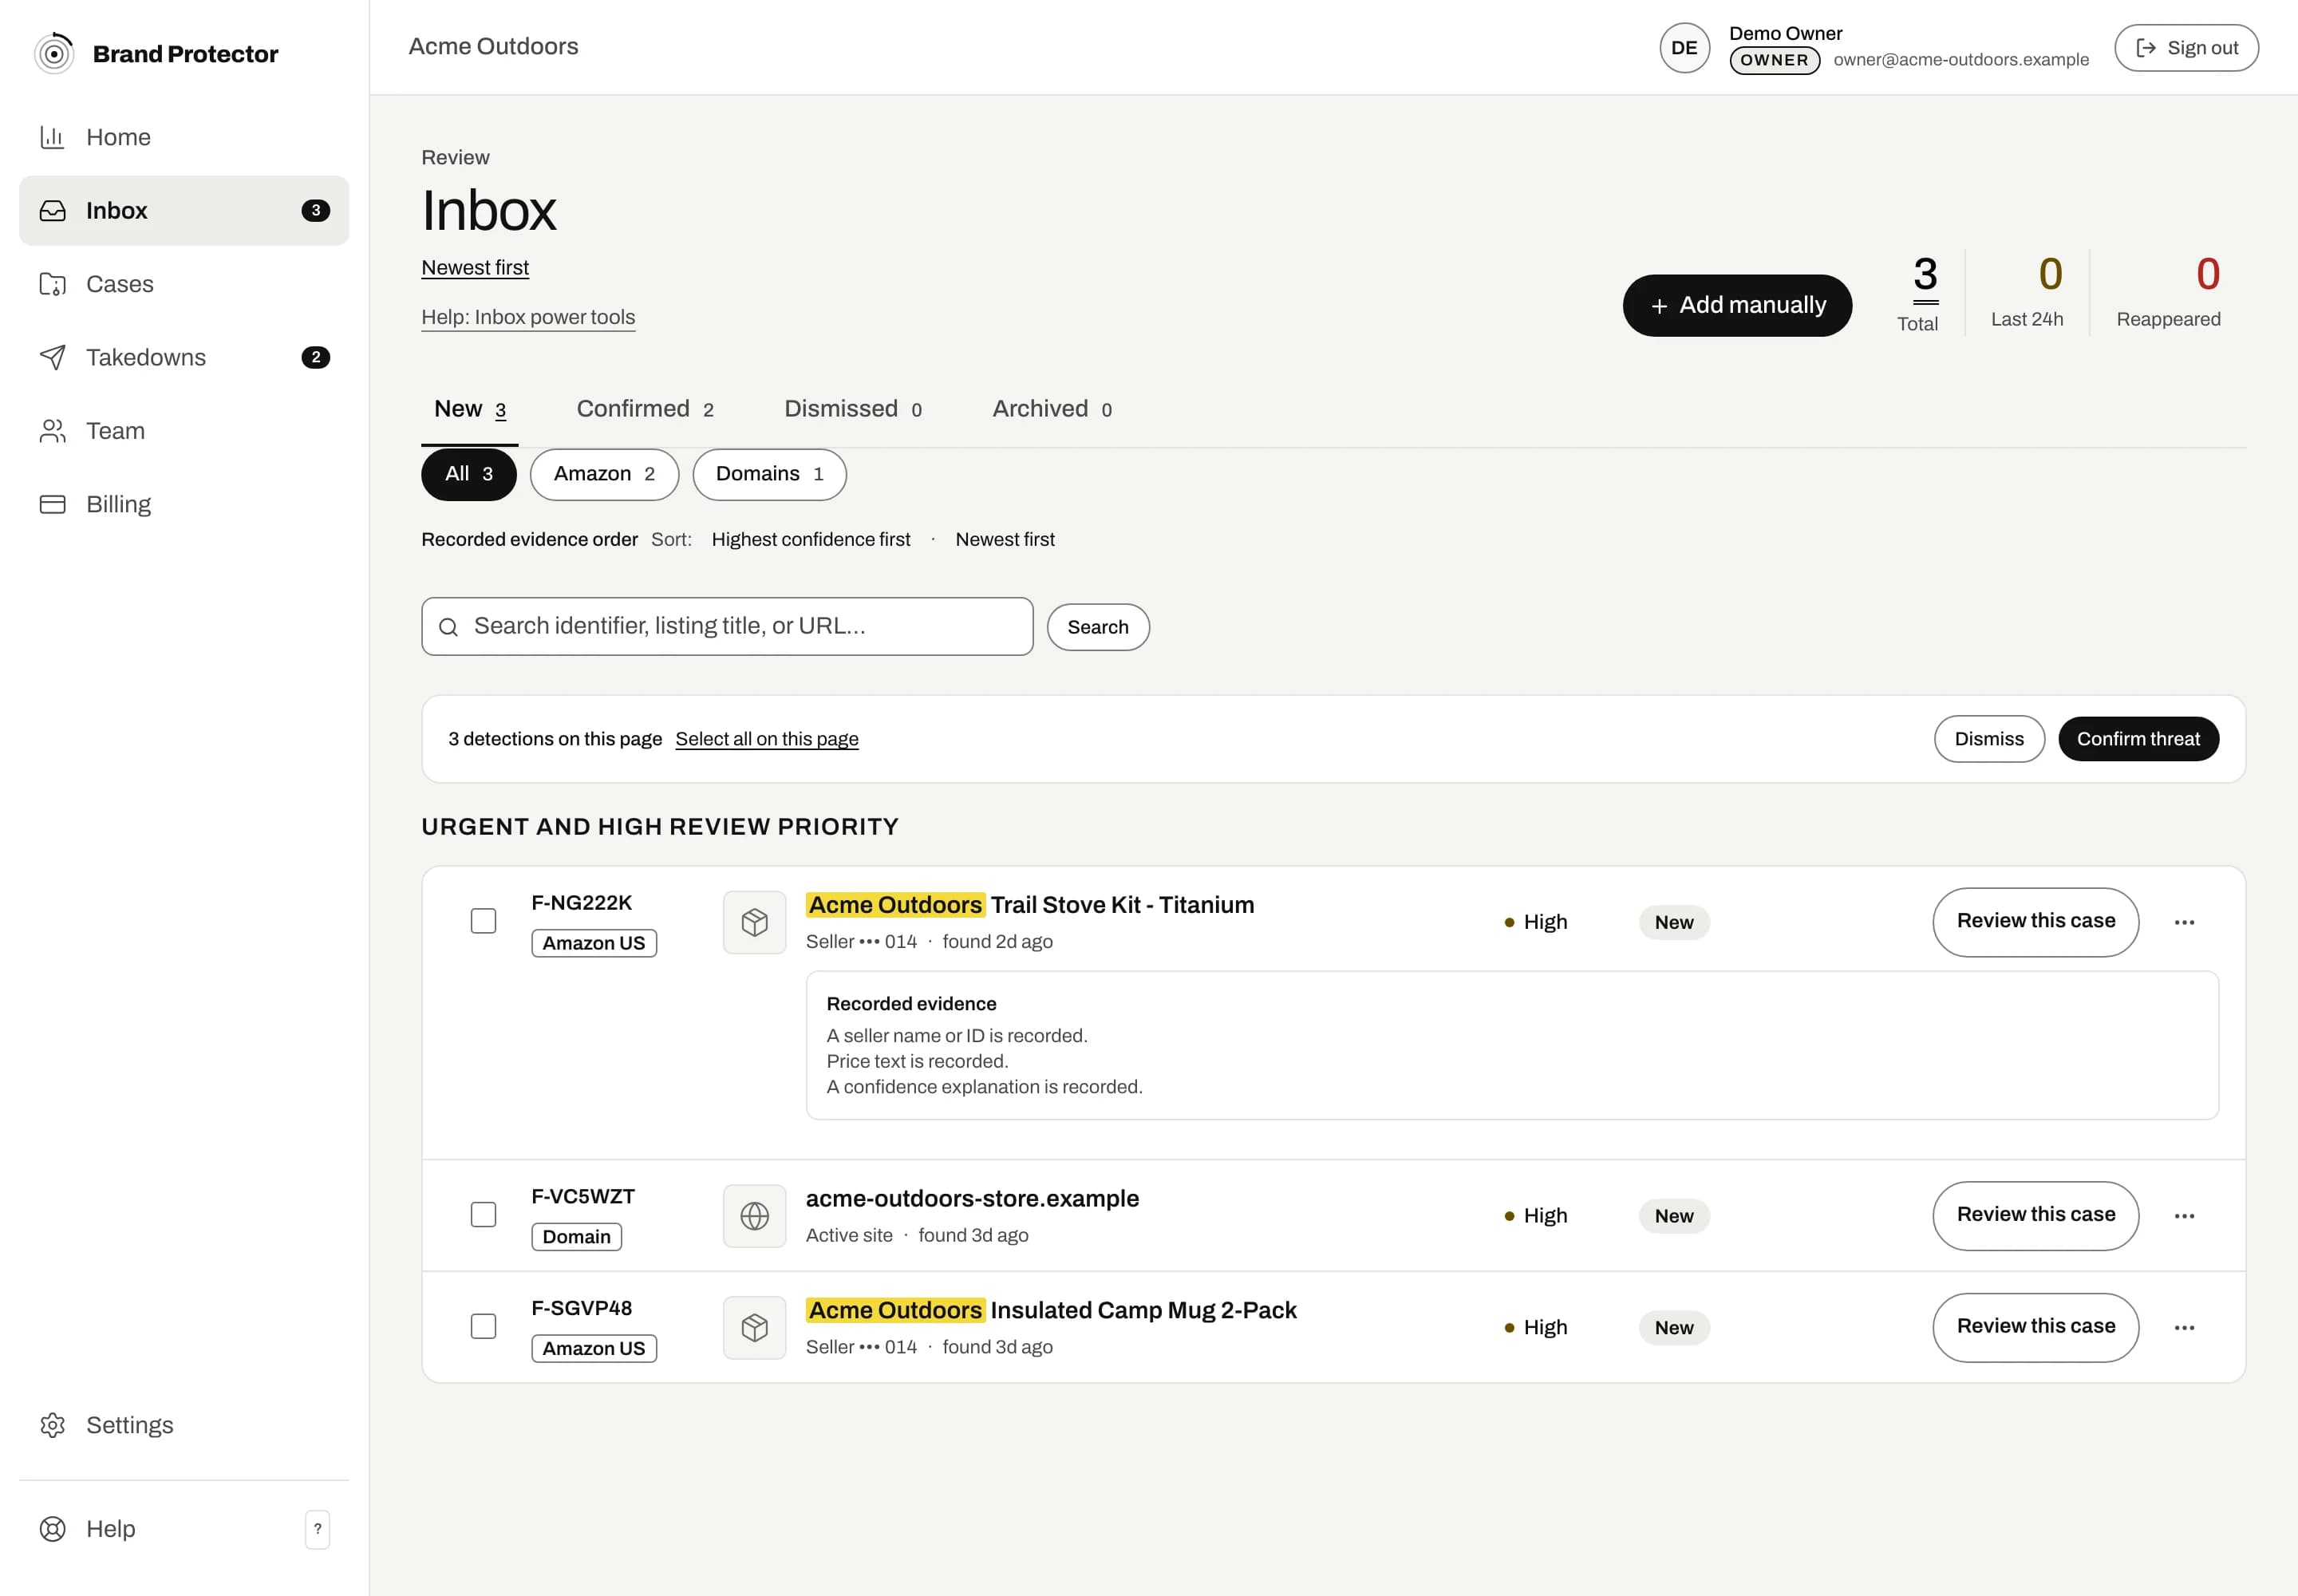Focus the search identifier input field

click(x=727, y=627)
